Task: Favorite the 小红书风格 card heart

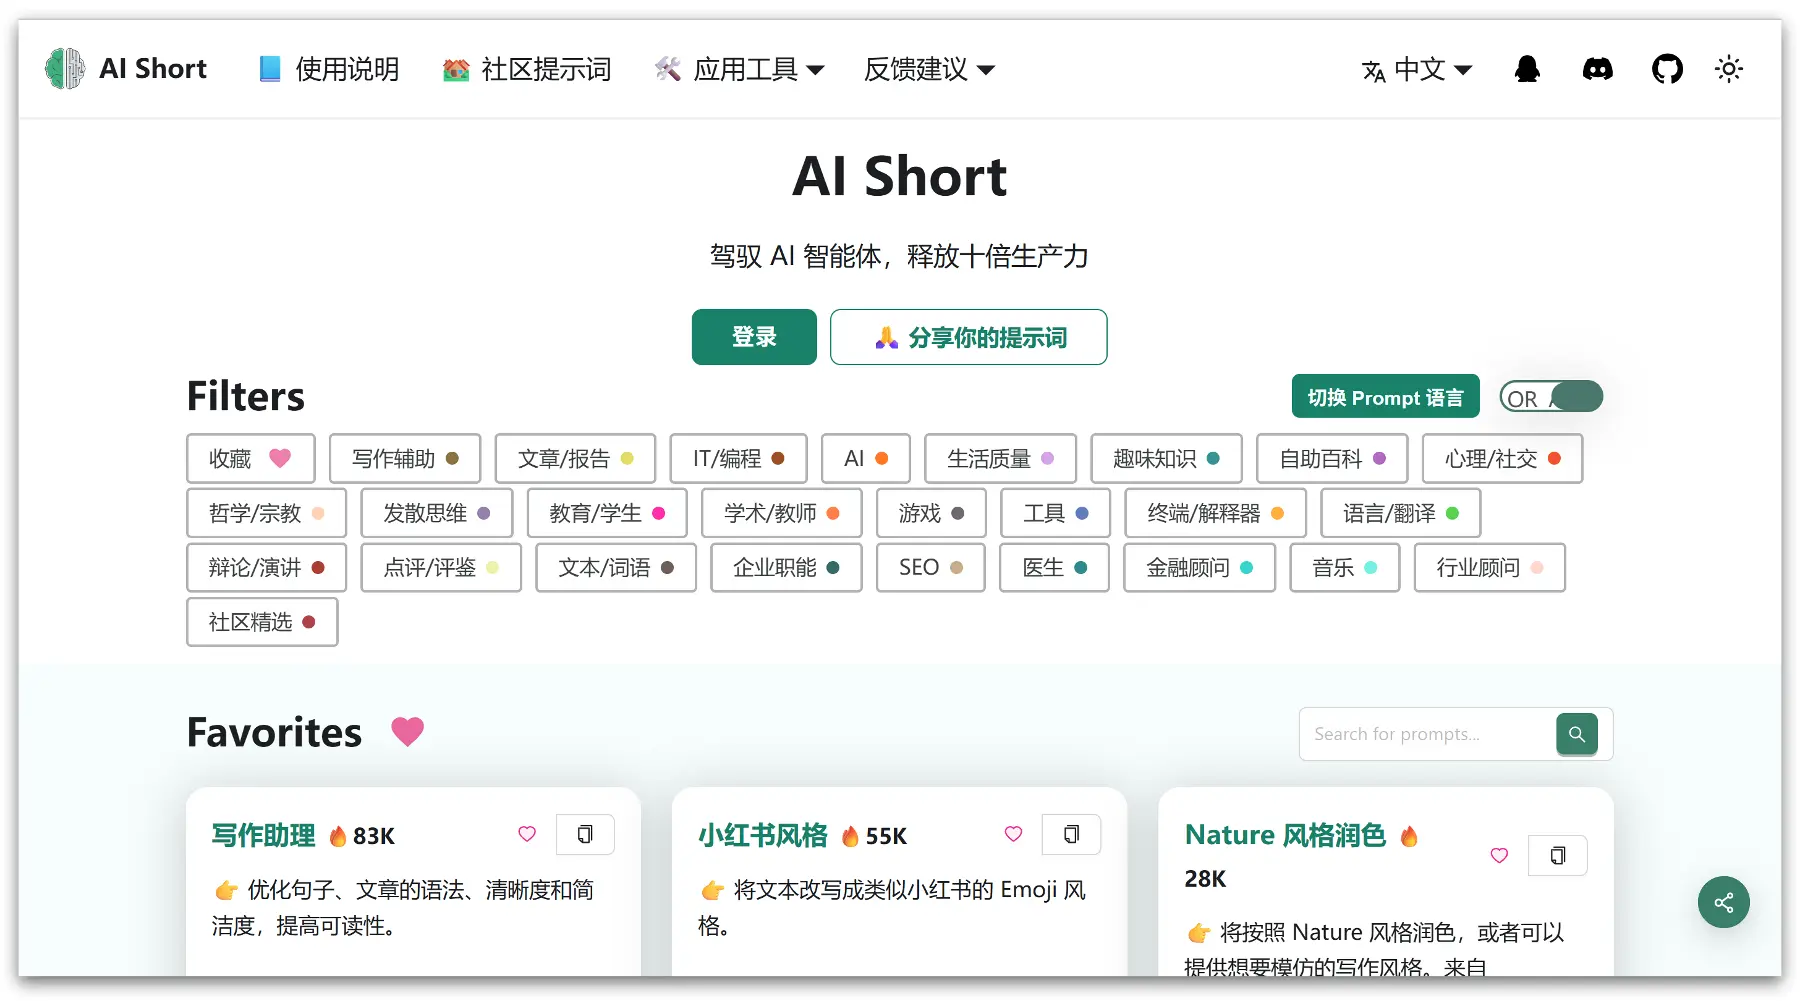Action: tap(1013, 834)
